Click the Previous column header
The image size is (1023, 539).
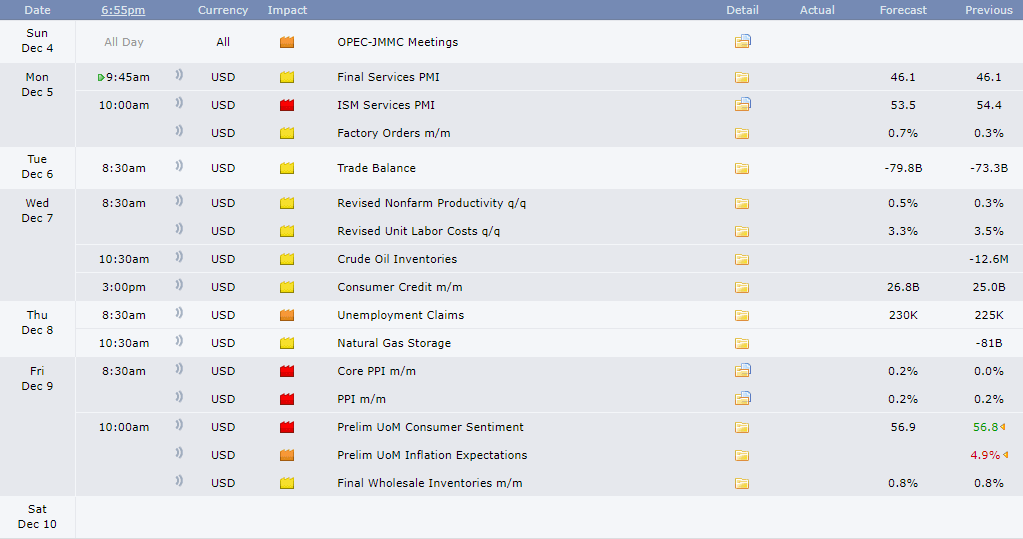[x=989, y=10]
